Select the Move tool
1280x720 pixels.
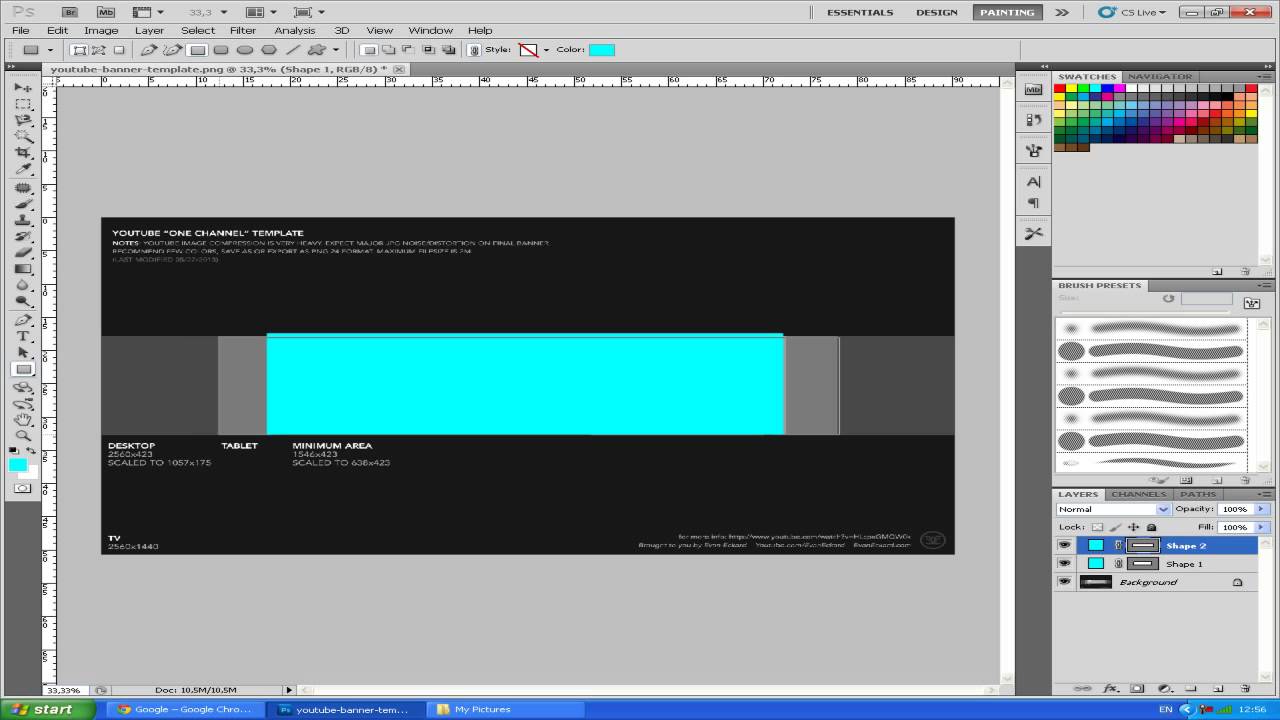[22, 88]
